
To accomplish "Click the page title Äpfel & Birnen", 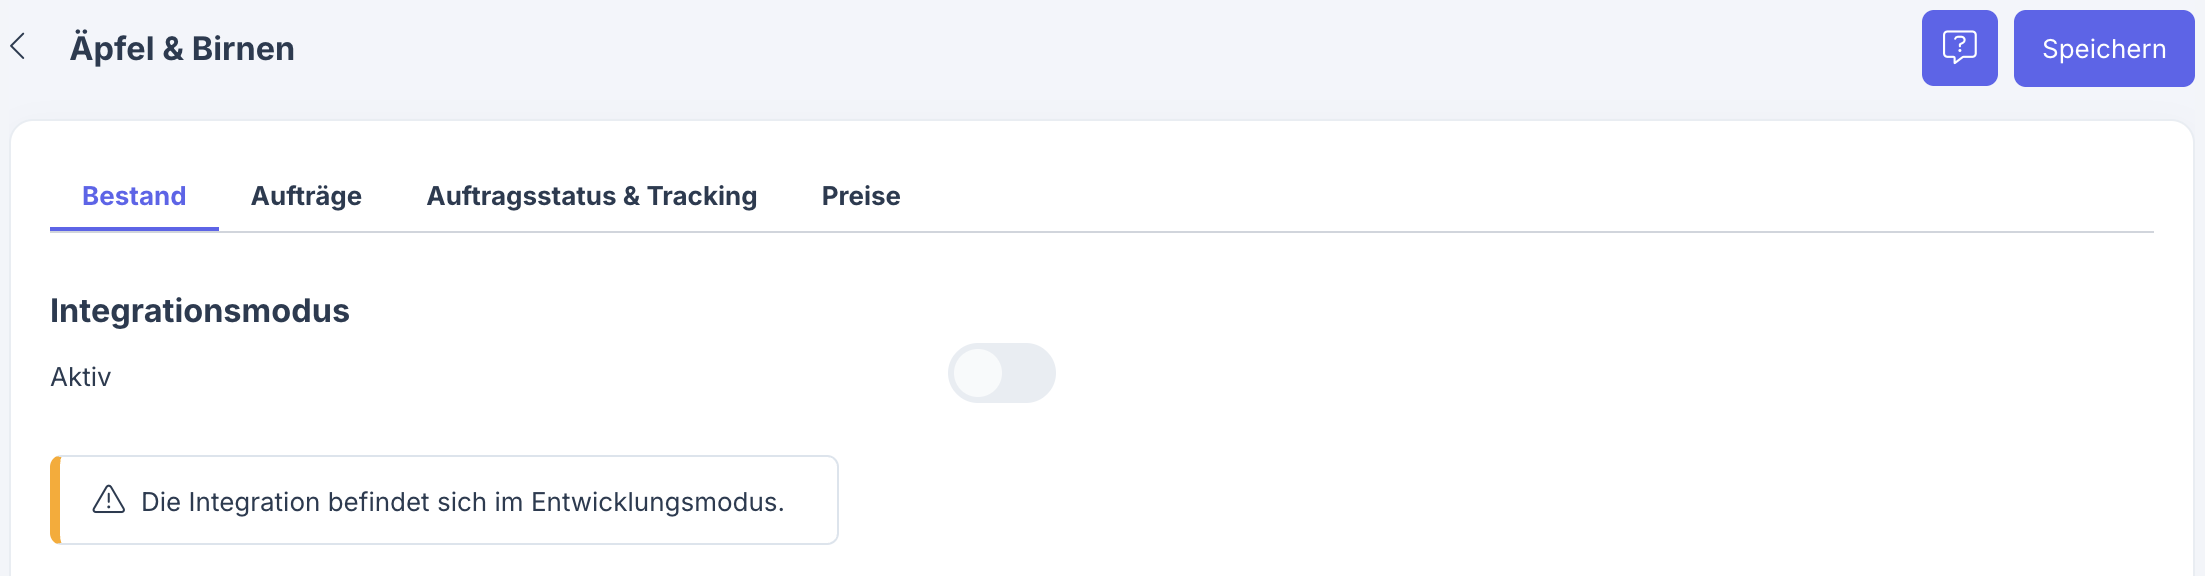I will tap(182, 47).
